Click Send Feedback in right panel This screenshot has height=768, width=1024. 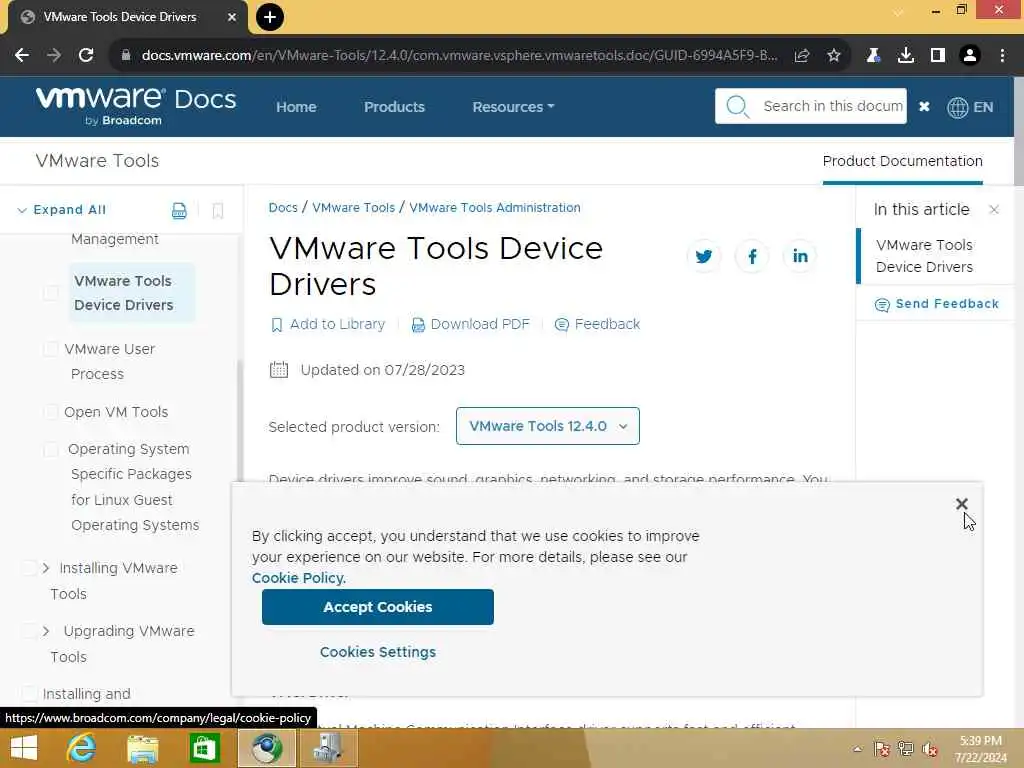[x=936, y=304]
